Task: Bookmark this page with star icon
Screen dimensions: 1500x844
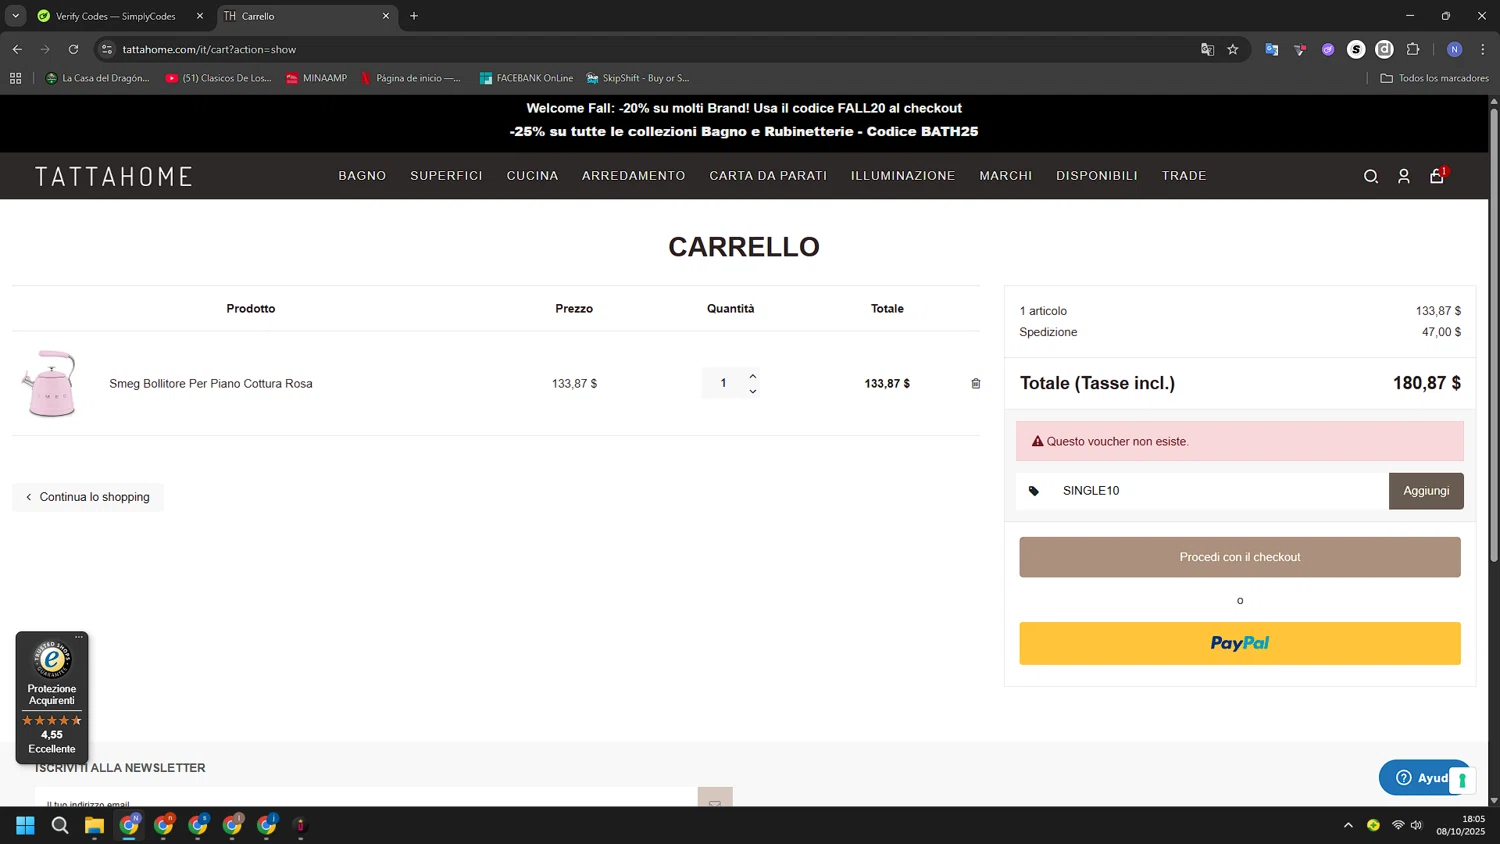Action: coord(1233,49)
